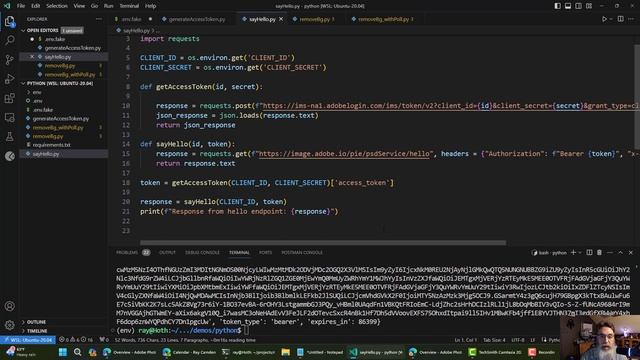This screenshot has width=640, height=360.
Task: Split the editor to the right
Action: coord(620,19)
